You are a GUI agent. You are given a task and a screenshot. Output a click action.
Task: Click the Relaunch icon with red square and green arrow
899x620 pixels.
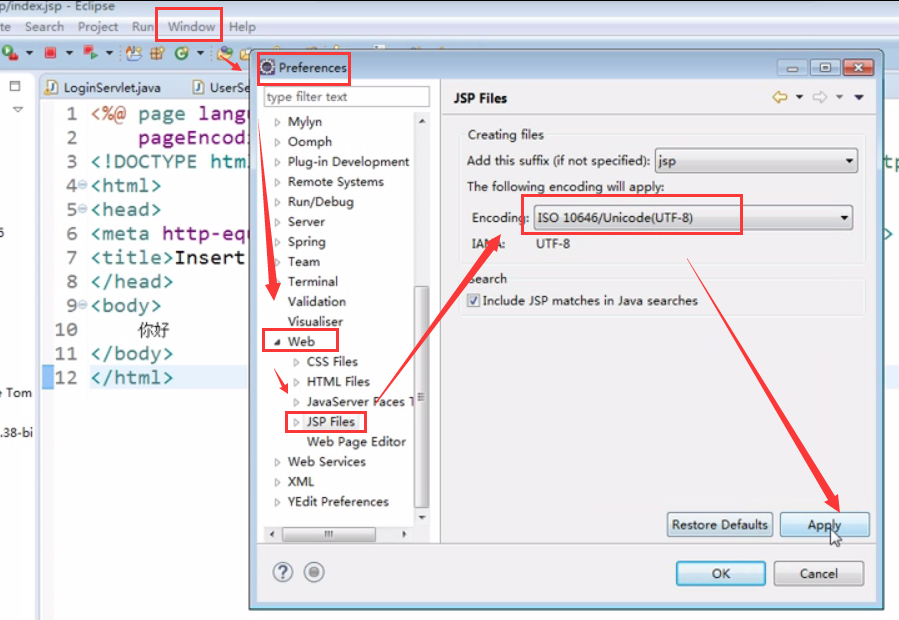click(x=91, y=53)
